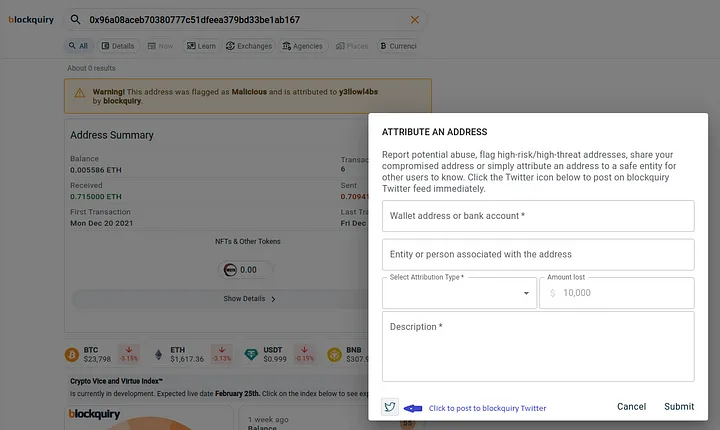Open the Agencies tab
The height and width of the screenshot is (430, 720).
pos(303,46)
